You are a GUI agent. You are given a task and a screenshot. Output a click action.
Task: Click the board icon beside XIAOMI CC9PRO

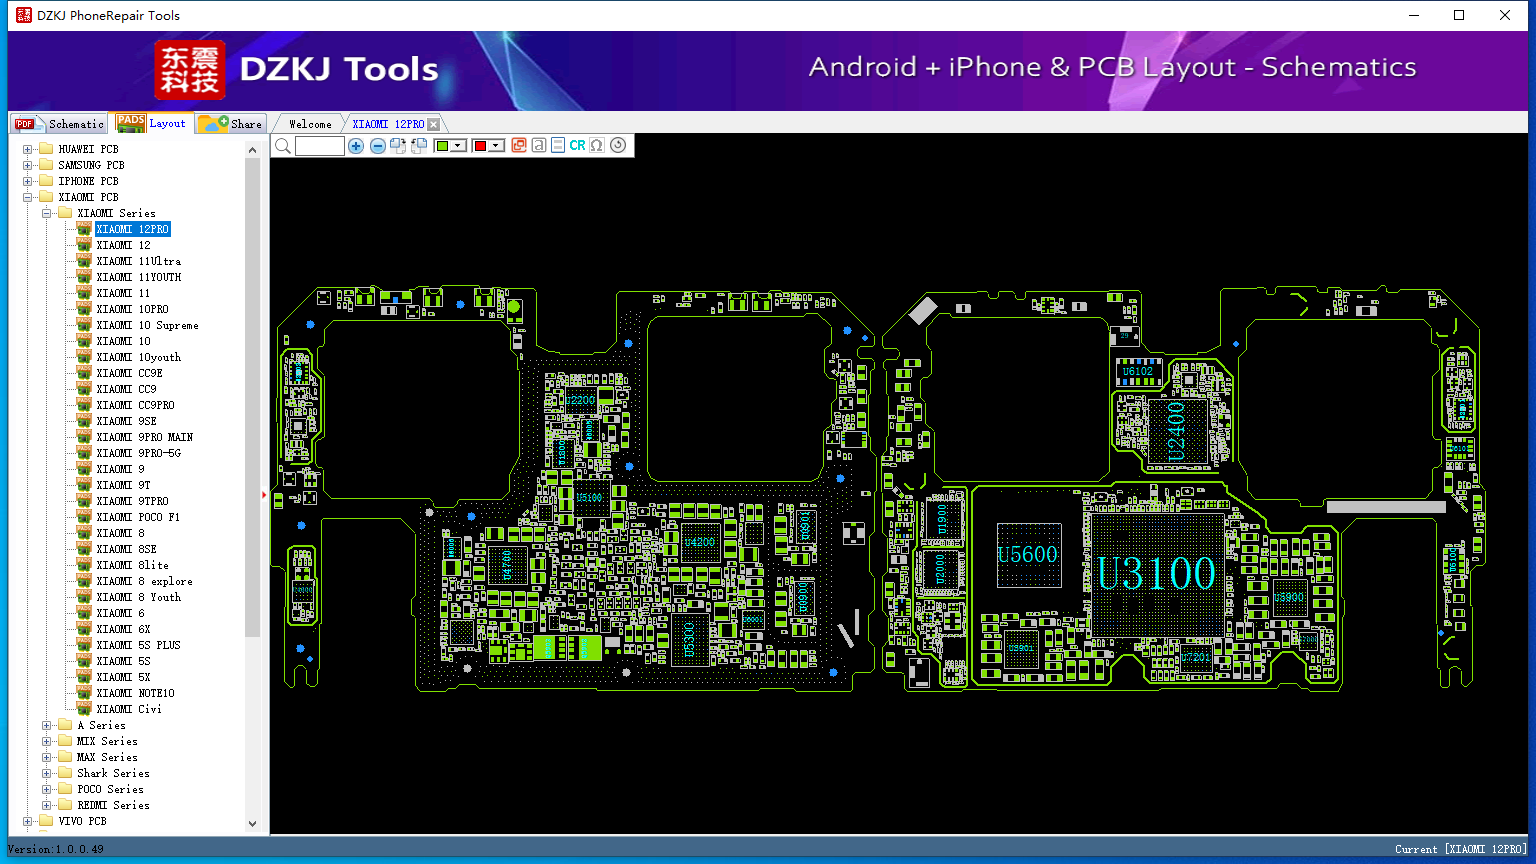pyautogui.click(x=84, y=405)
